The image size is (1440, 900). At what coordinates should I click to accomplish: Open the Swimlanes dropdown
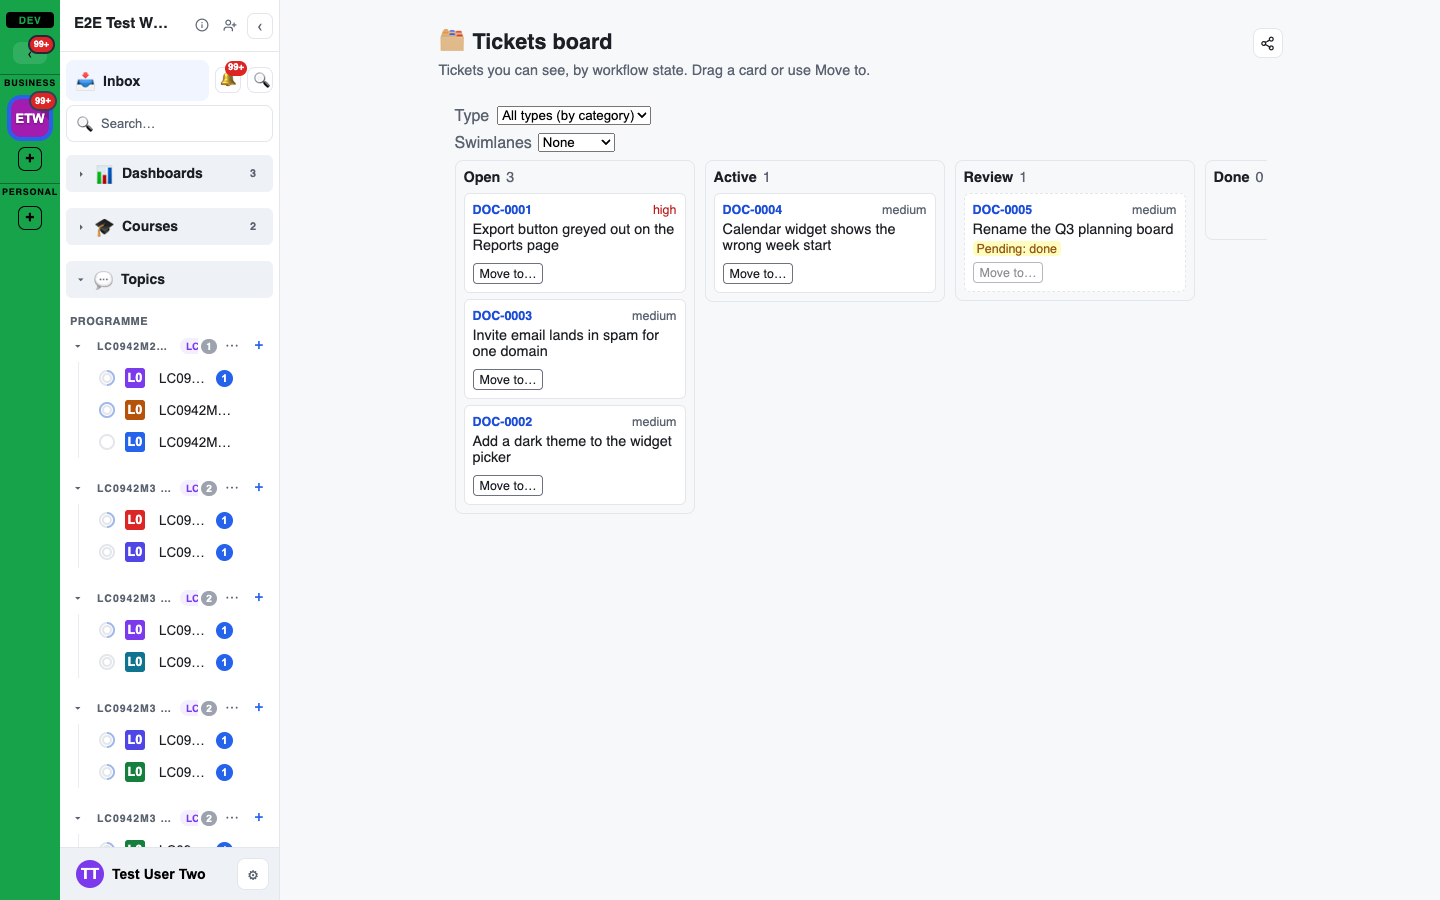(x=576, y=143)
